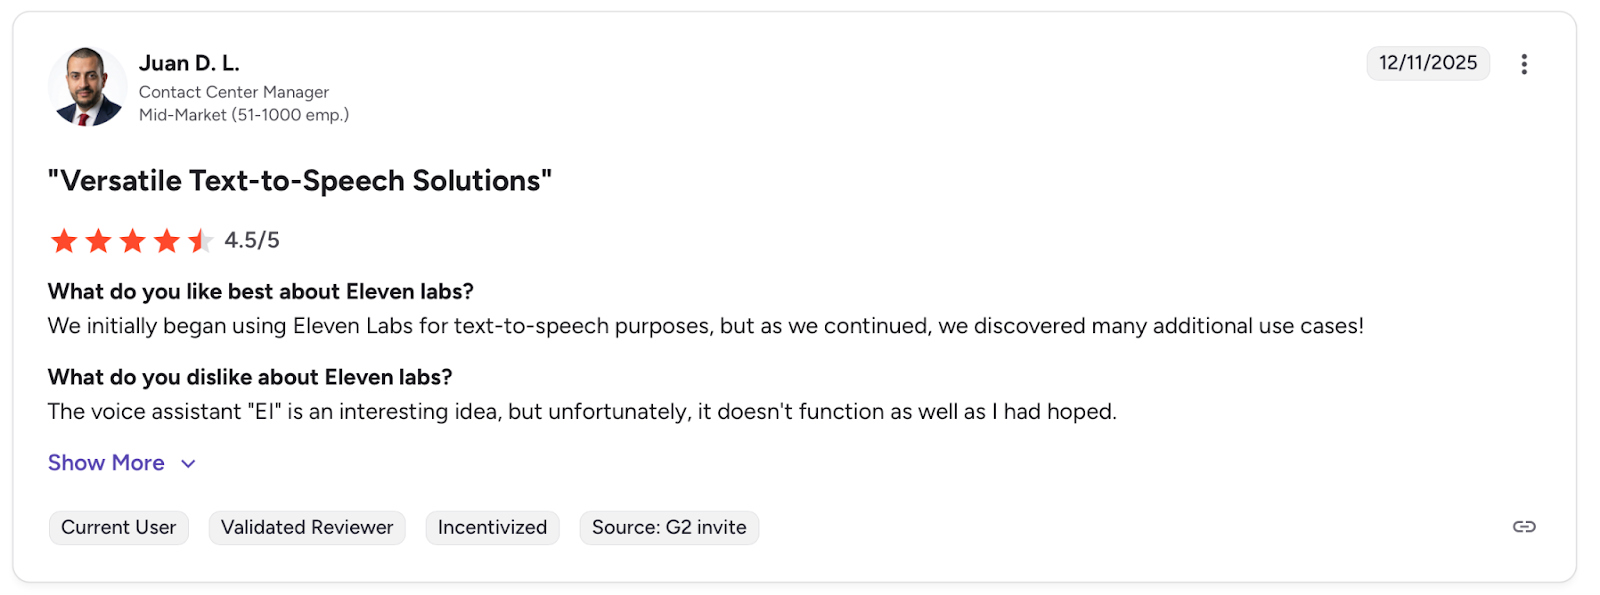Screen dimensions: 1600x595
Task: Click the "What do you like best" heading
Action: click(x=260, y=292)
